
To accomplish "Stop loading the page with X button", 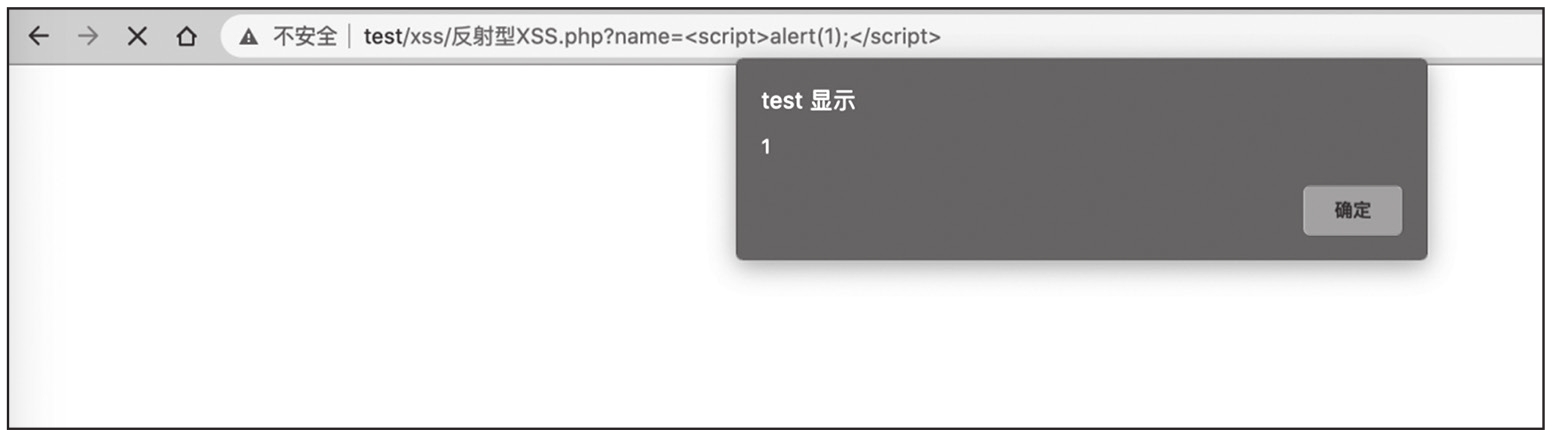I will pyautogui.click(x=137, y=37).
